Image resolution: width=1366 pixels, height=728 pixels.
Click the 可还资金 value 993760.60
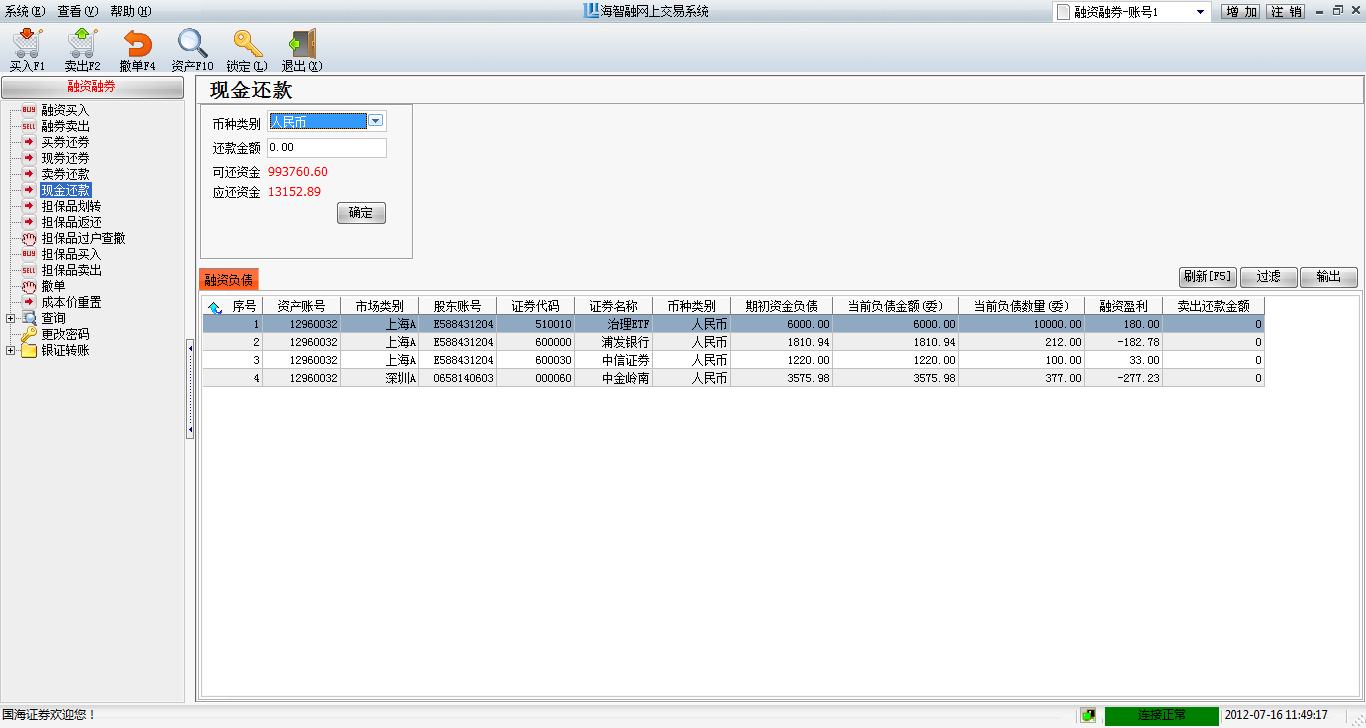[x=298, y=172]
